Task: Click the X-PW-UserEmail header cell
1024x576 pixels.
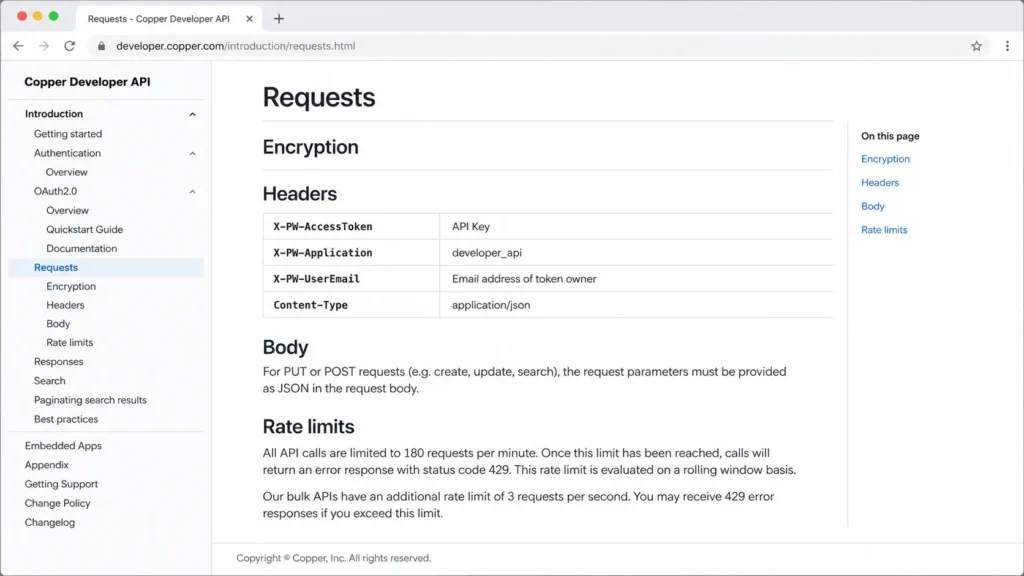Action: (x=351, y=279)
